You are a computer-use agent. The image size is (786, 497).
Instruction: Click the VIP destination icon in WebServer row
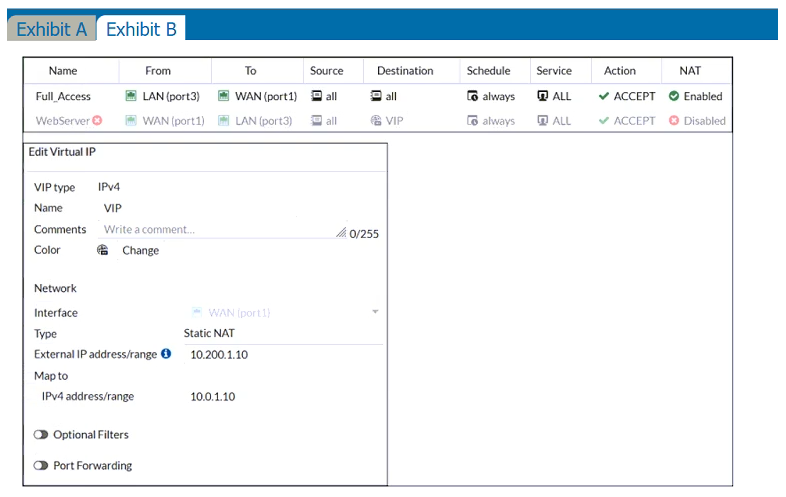(x=376, y=120)
